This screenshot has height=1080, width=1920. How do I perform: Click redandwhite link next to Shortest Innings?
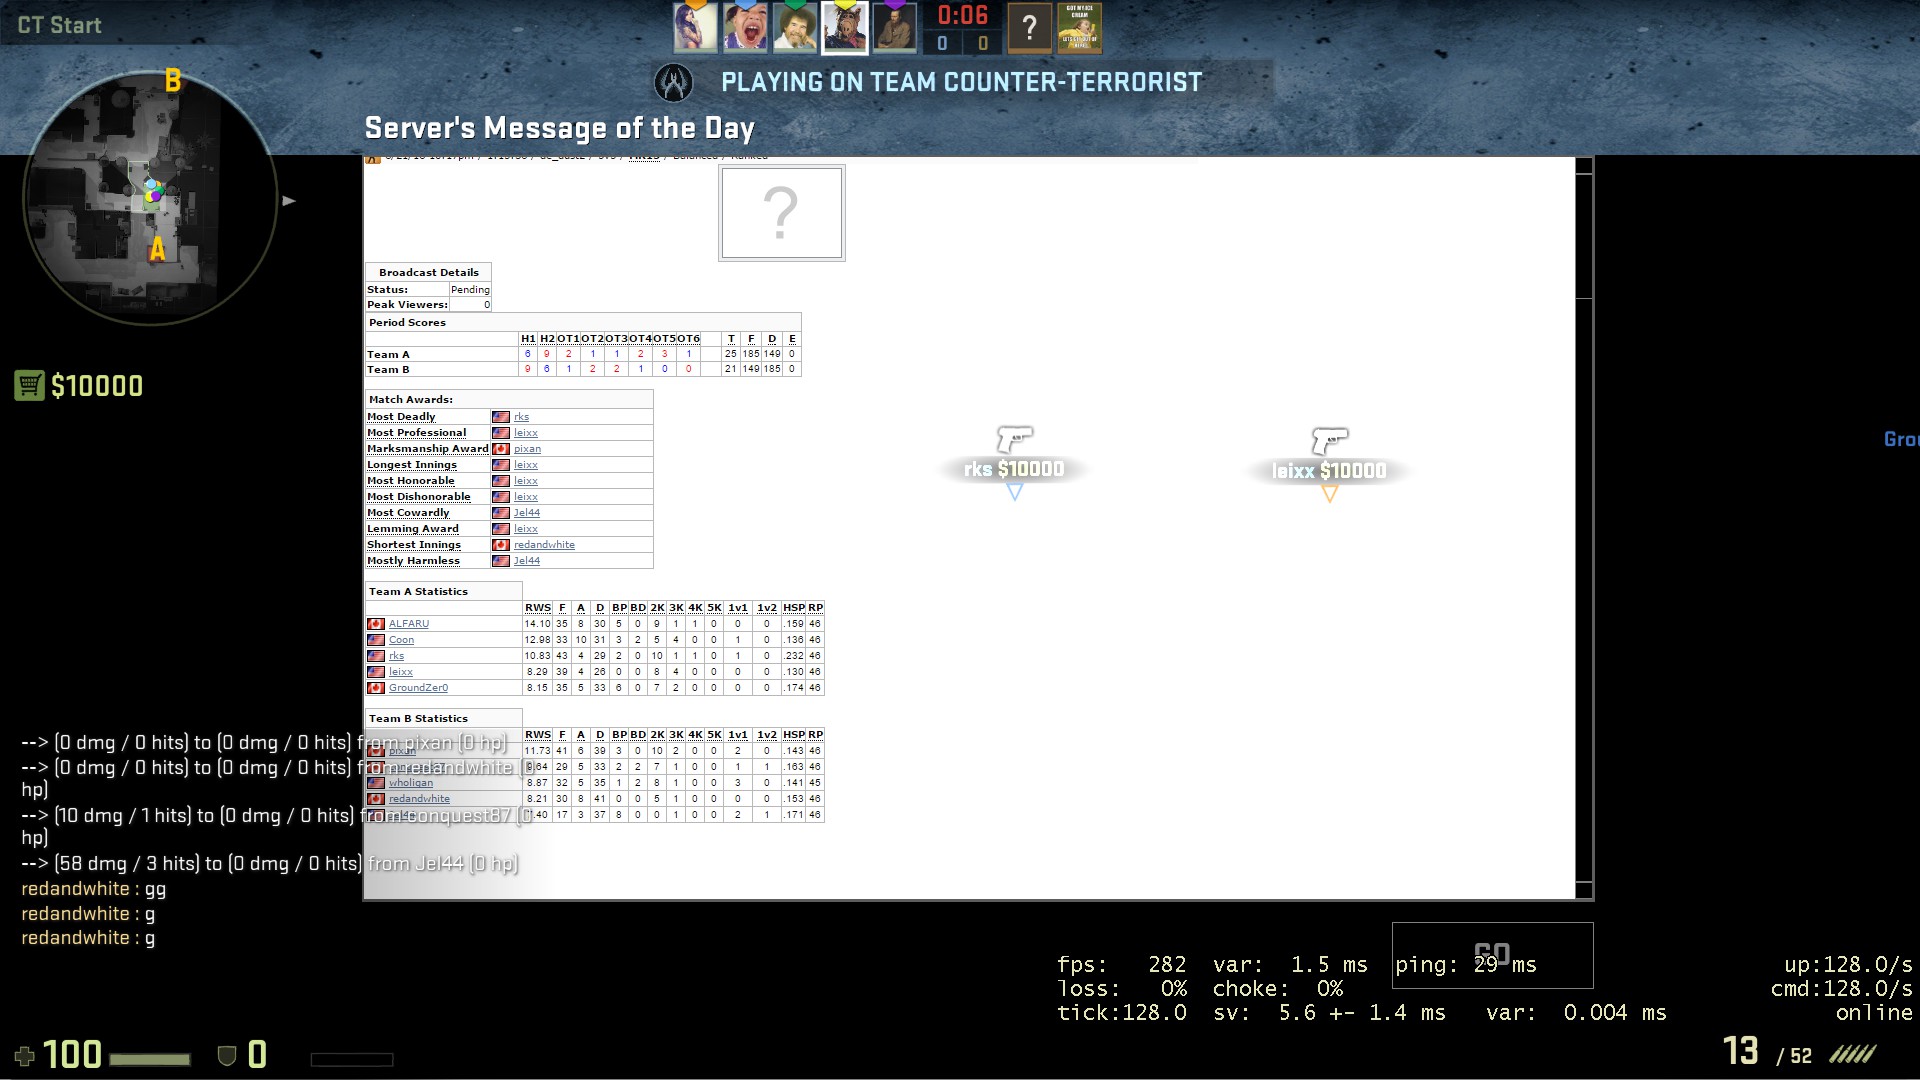pos(544,545)
